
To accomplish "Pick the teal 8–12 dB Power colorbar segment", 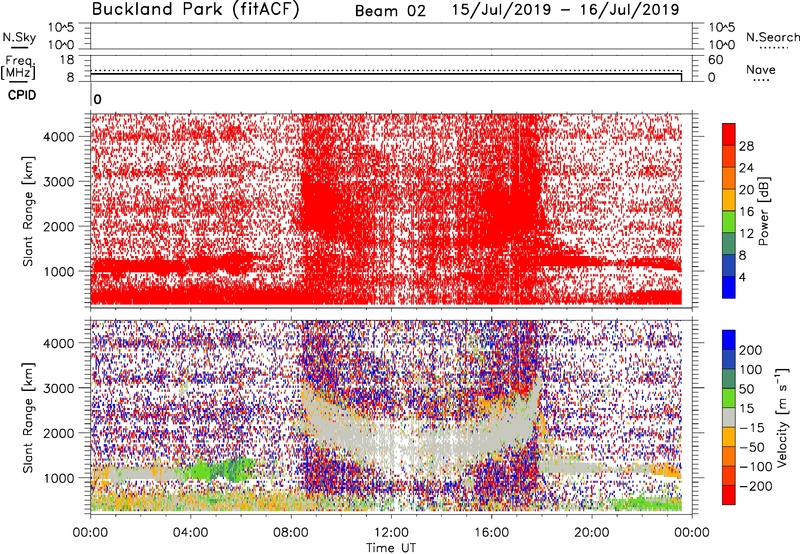I will (729, 244).
